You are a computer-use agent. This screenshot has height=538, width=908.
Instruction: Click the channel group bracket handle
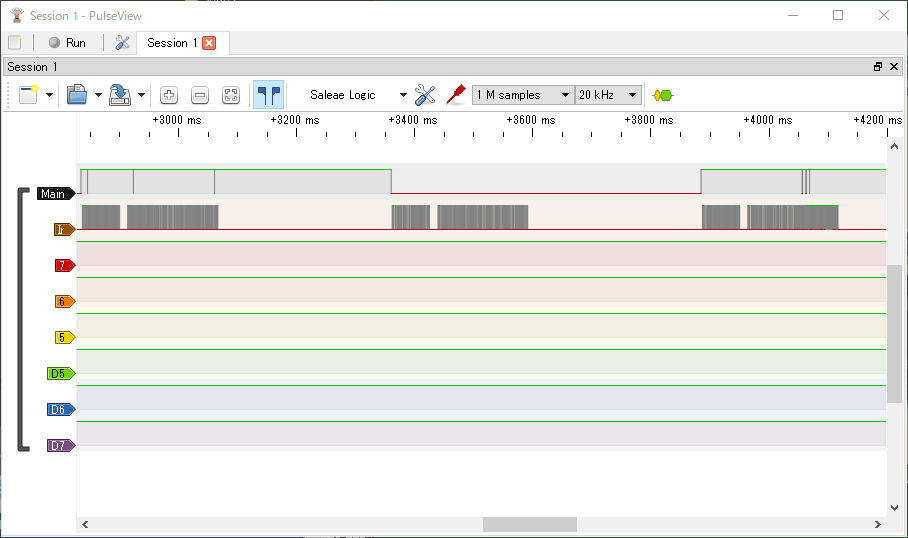23,319
